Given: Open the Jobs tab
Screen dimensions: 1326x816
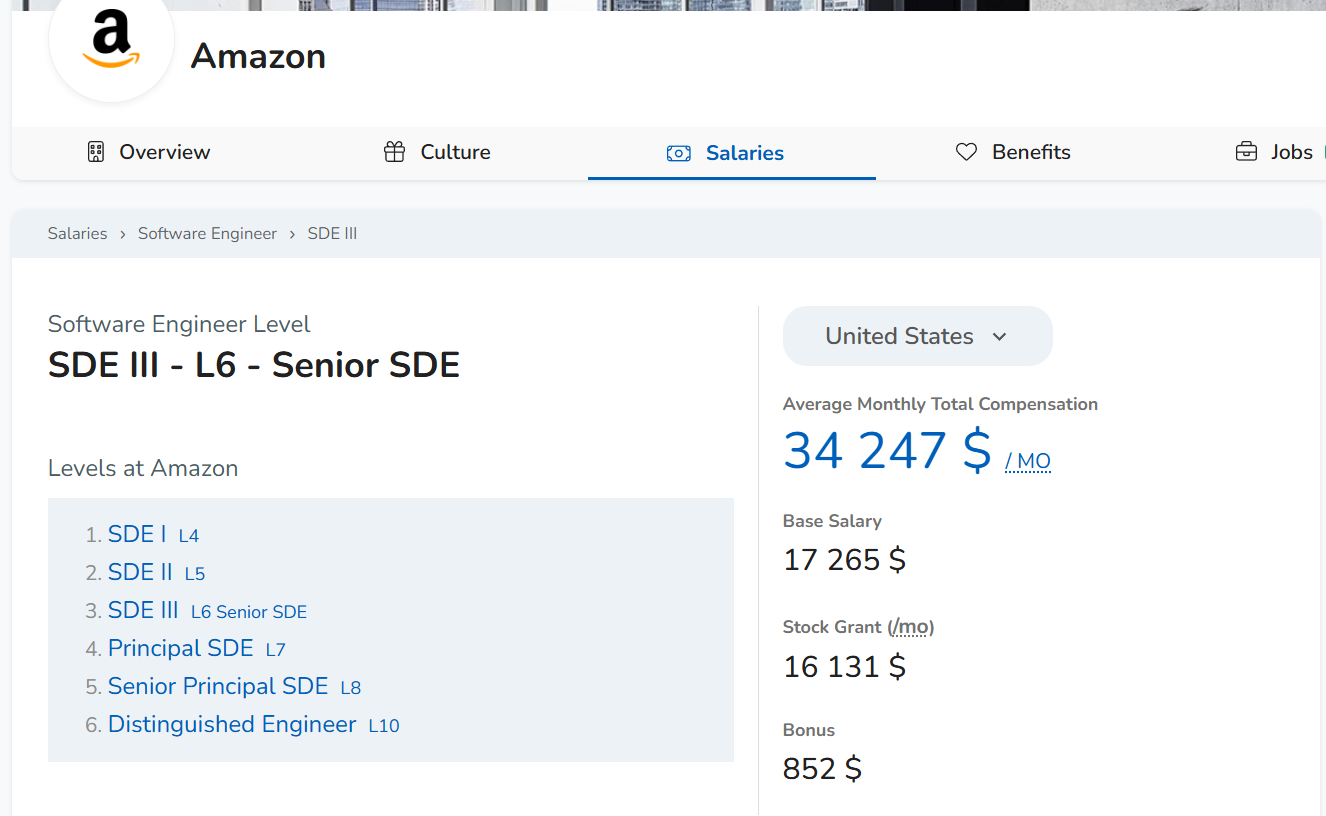Looking at the screenshot, I should pos(1275,153).
